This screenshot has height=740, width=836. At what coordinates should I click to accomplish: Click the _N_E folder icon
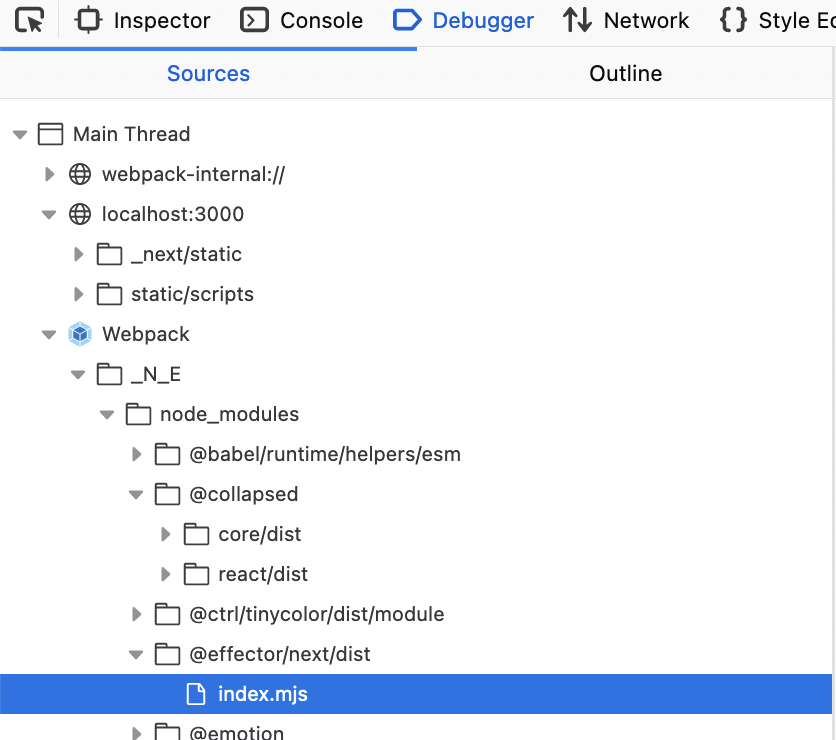(x=109, y=374)
